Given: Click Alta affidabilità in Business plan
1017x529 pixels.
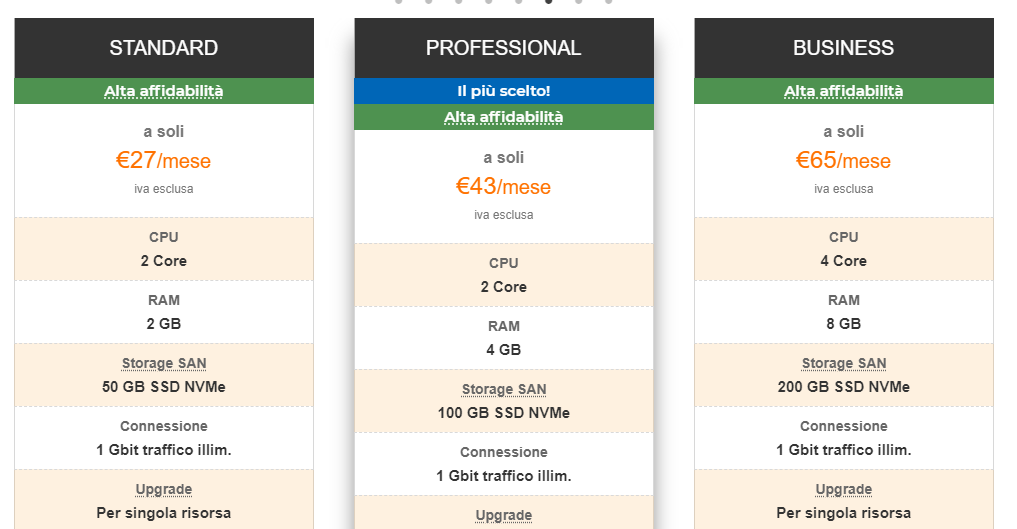Looking at the screenshot, I should (x=844, y=91).
